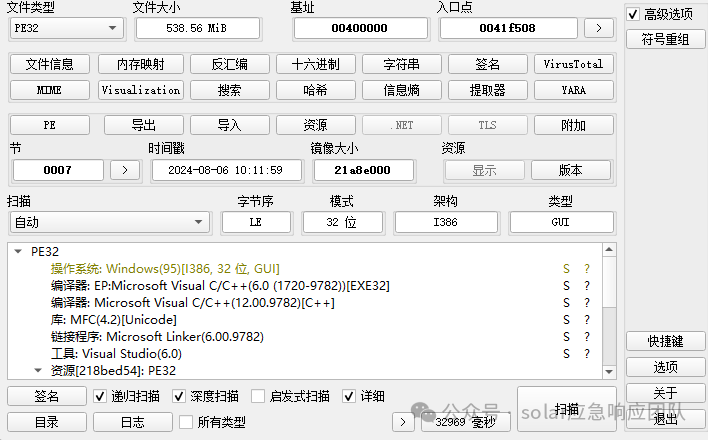The image size is (708, 440).
Task: Open the 字符串 strings view
Action: coord(402,64)
